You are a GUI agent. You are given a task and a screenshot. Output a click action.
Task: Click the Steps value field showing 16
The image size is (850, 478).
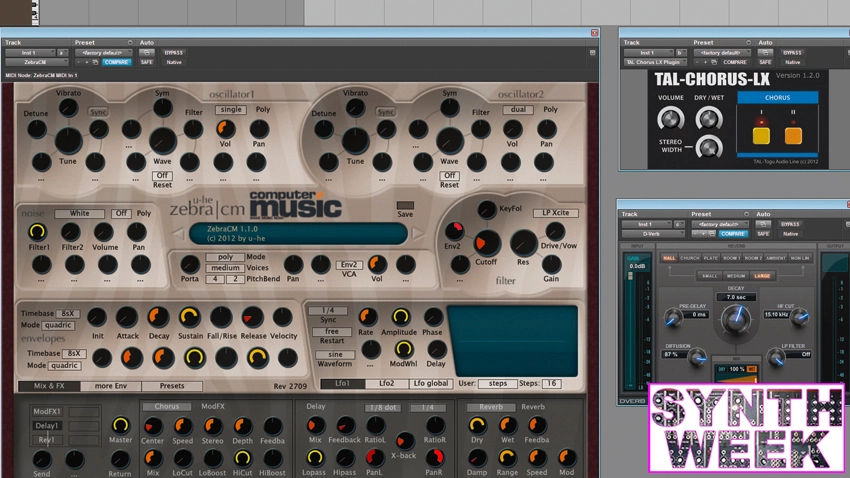click(x=551, y=384)
